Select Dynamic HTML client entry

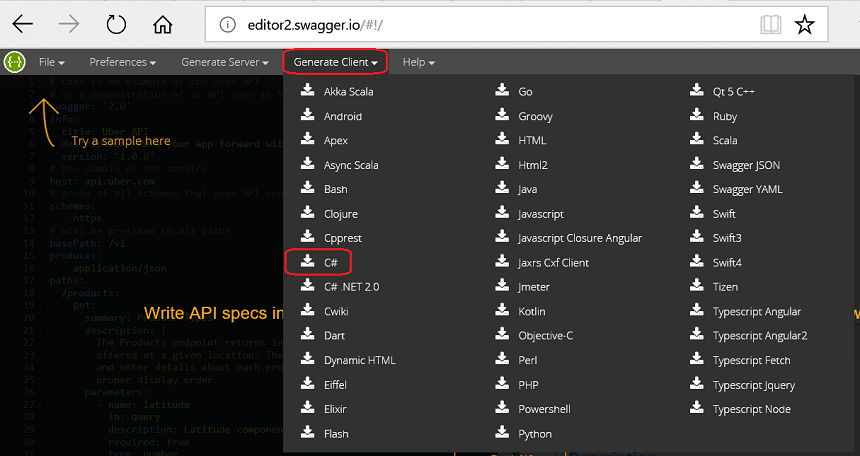[x=360, y=361]
